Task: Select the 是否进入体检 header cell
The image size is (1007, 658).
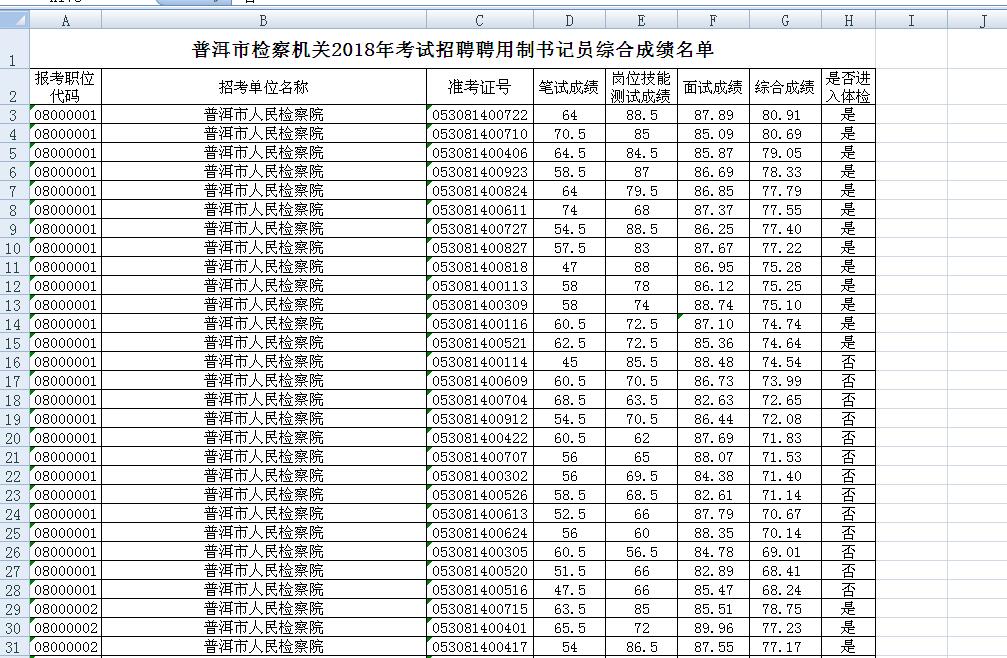Action: point(848,87)
